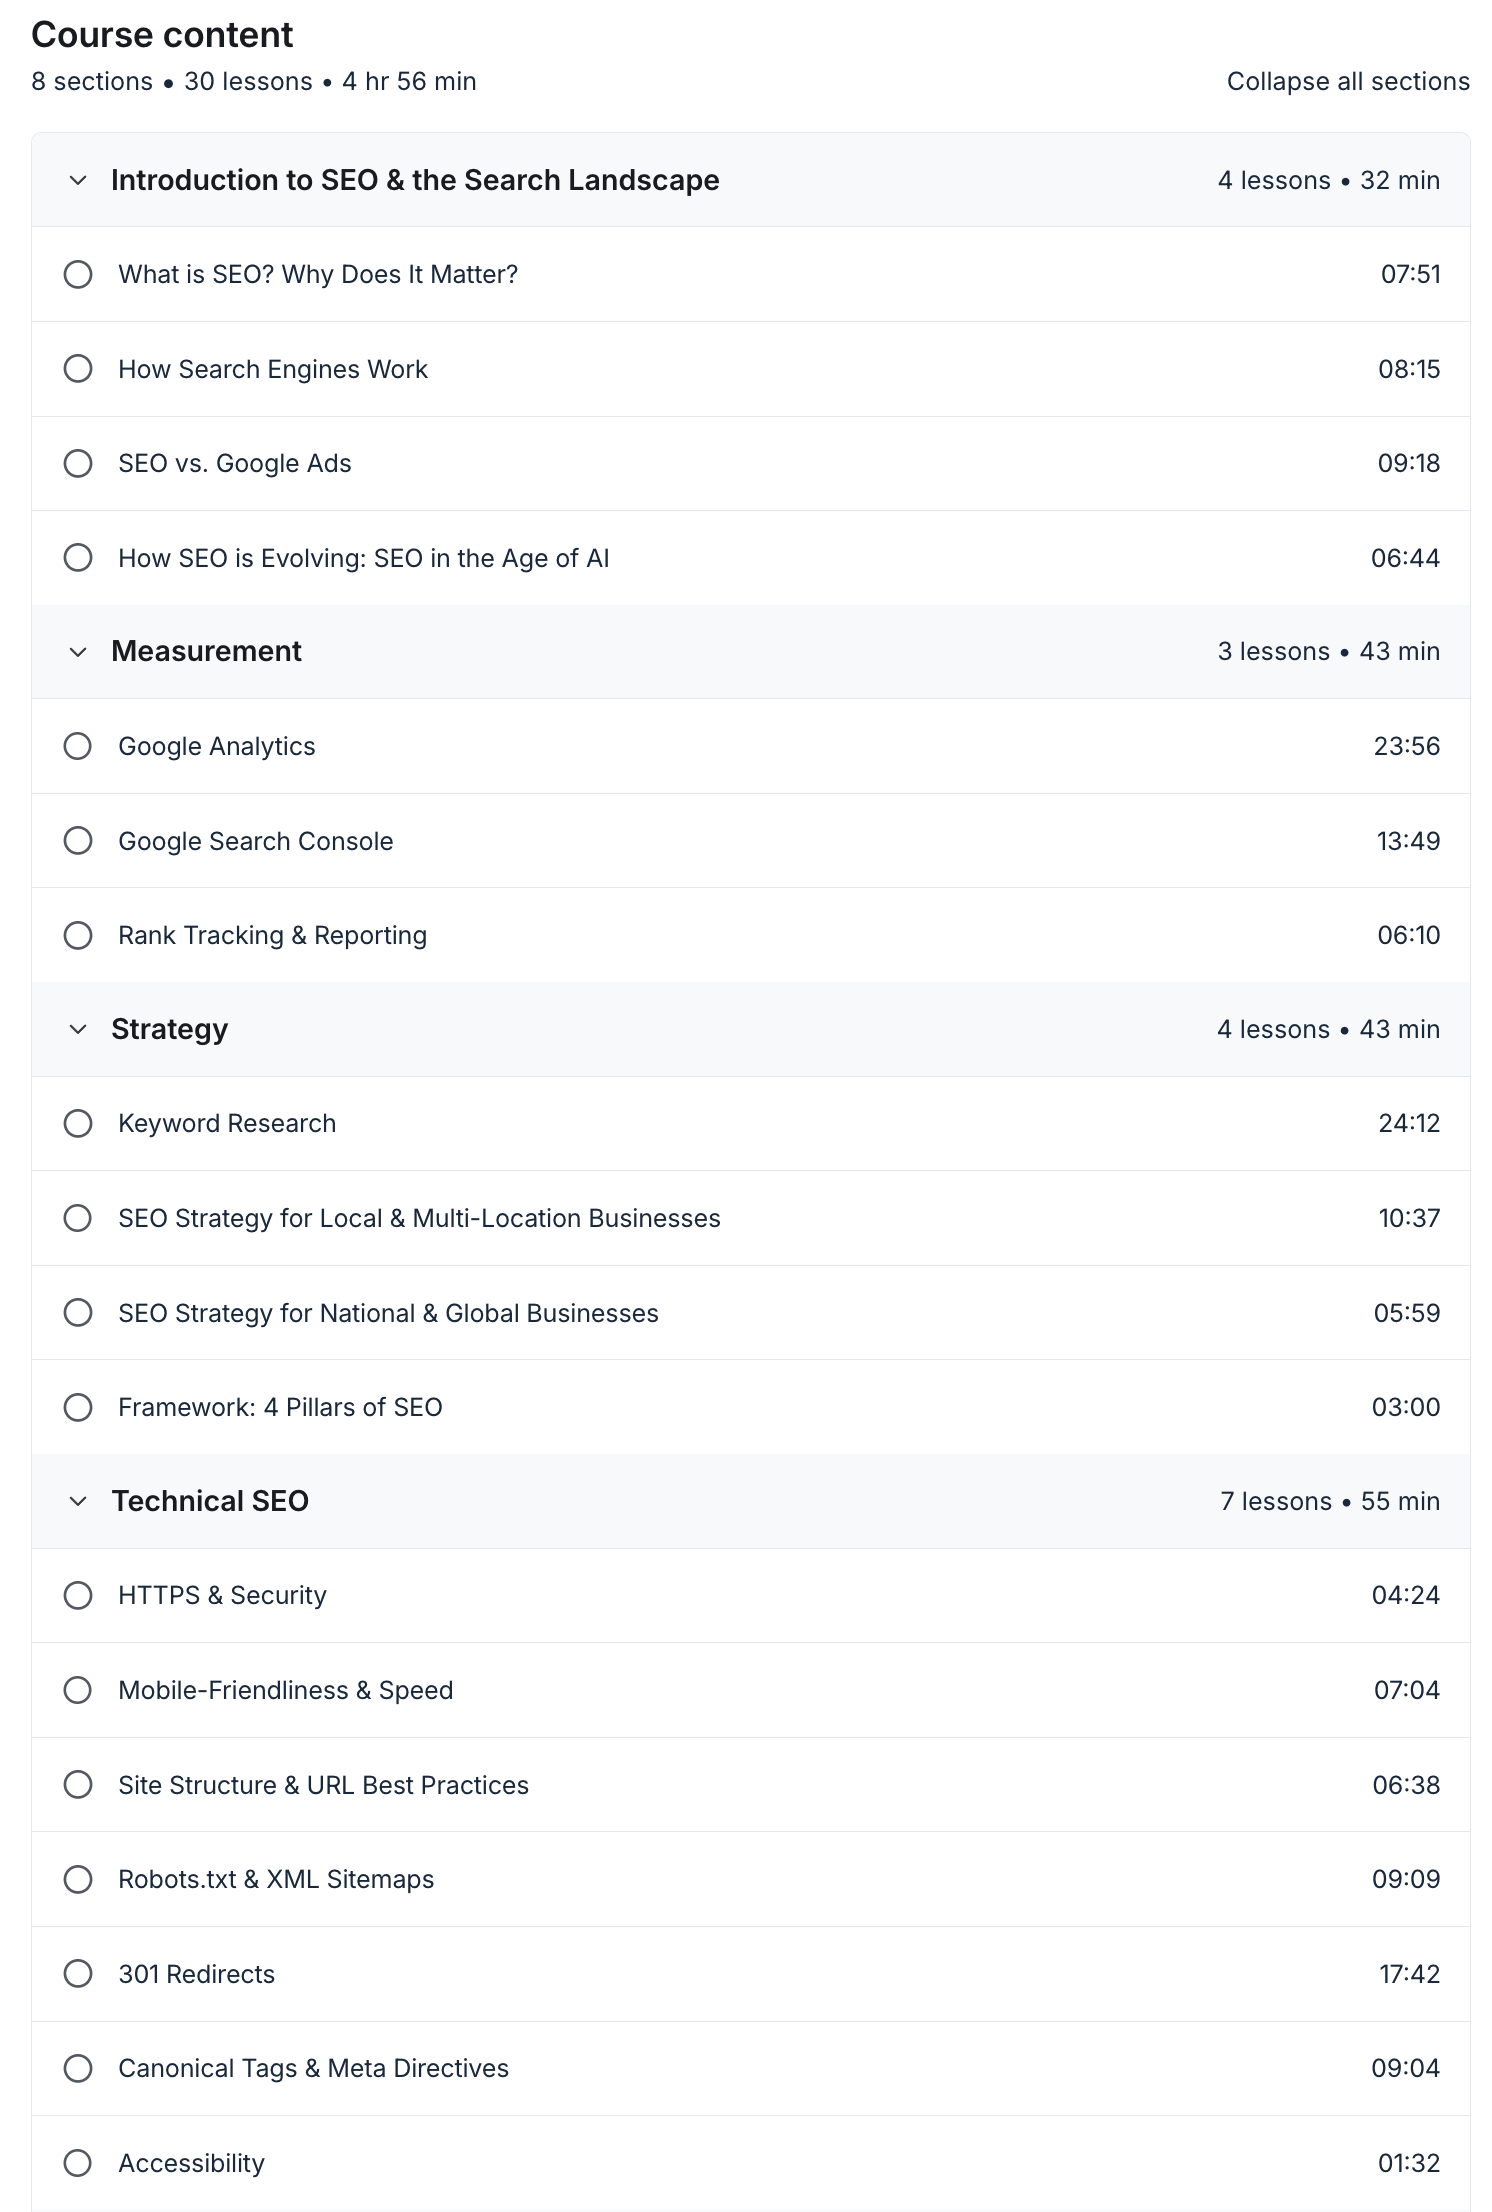Image resolution: width=1492 pixels, height=2212 pixels.
Task: Collapse the Introduction to SEO section chevron
Action: (78, 181)
